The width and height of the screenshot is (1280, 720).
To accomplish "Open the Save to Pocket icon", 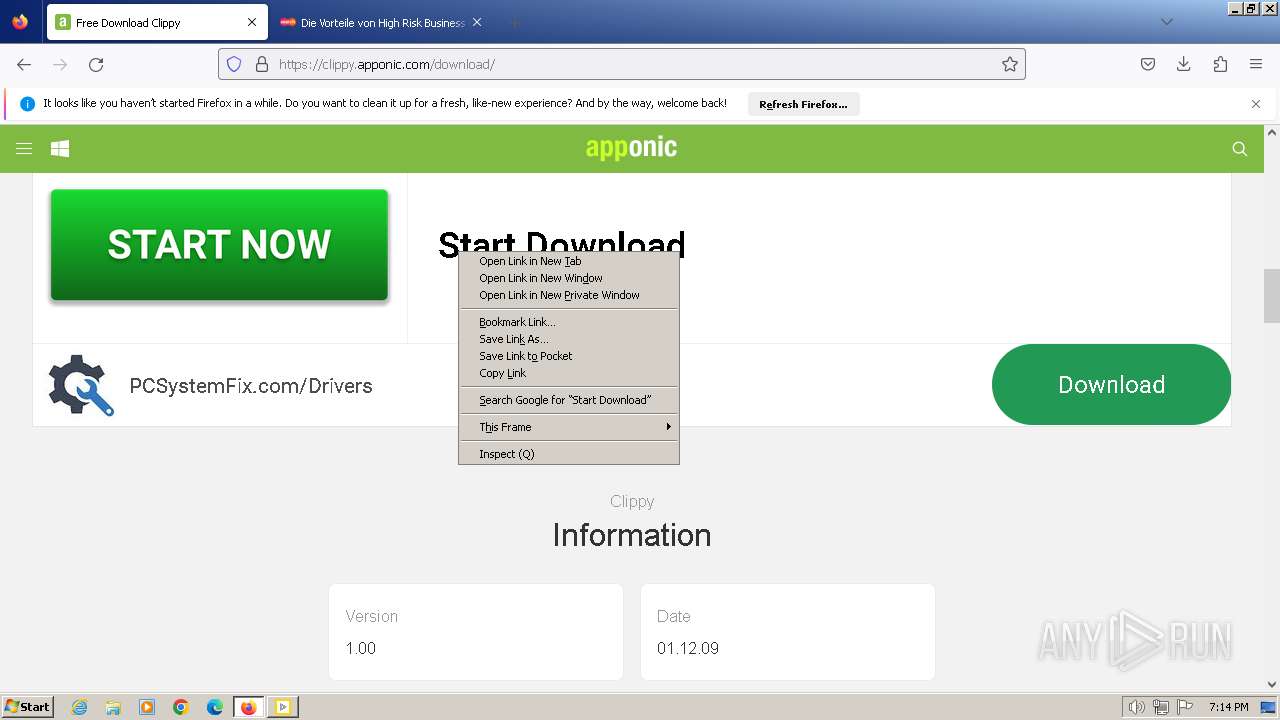I will pos(1148,64).
